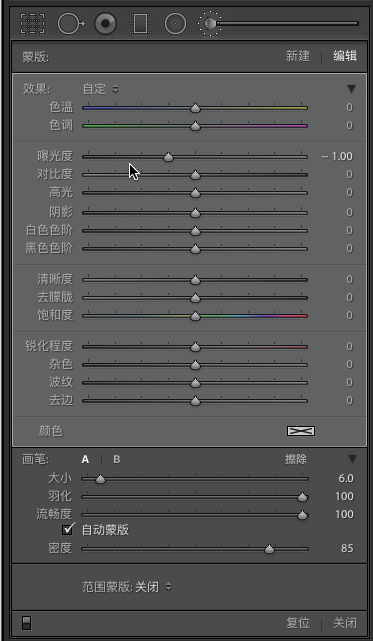The width and height of the screenshot is (373, 641).
Task: Select the Spot Removal tool icon
Action: (71, 24)
